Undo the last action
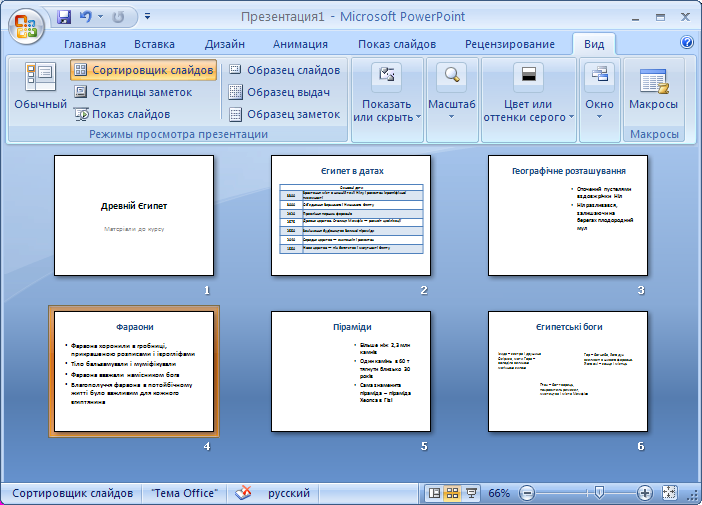Image resolution: width=702 pixels, height=505 pixels. coord(85,17)
